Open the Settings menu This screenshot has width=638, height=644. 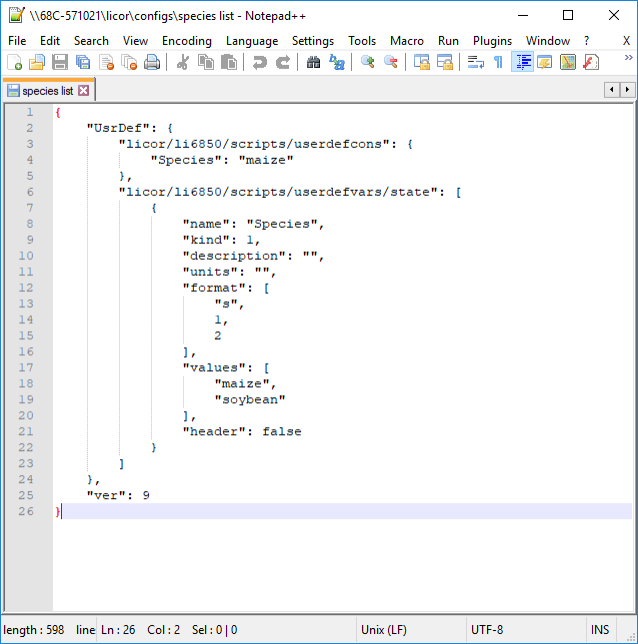[313, 41]
